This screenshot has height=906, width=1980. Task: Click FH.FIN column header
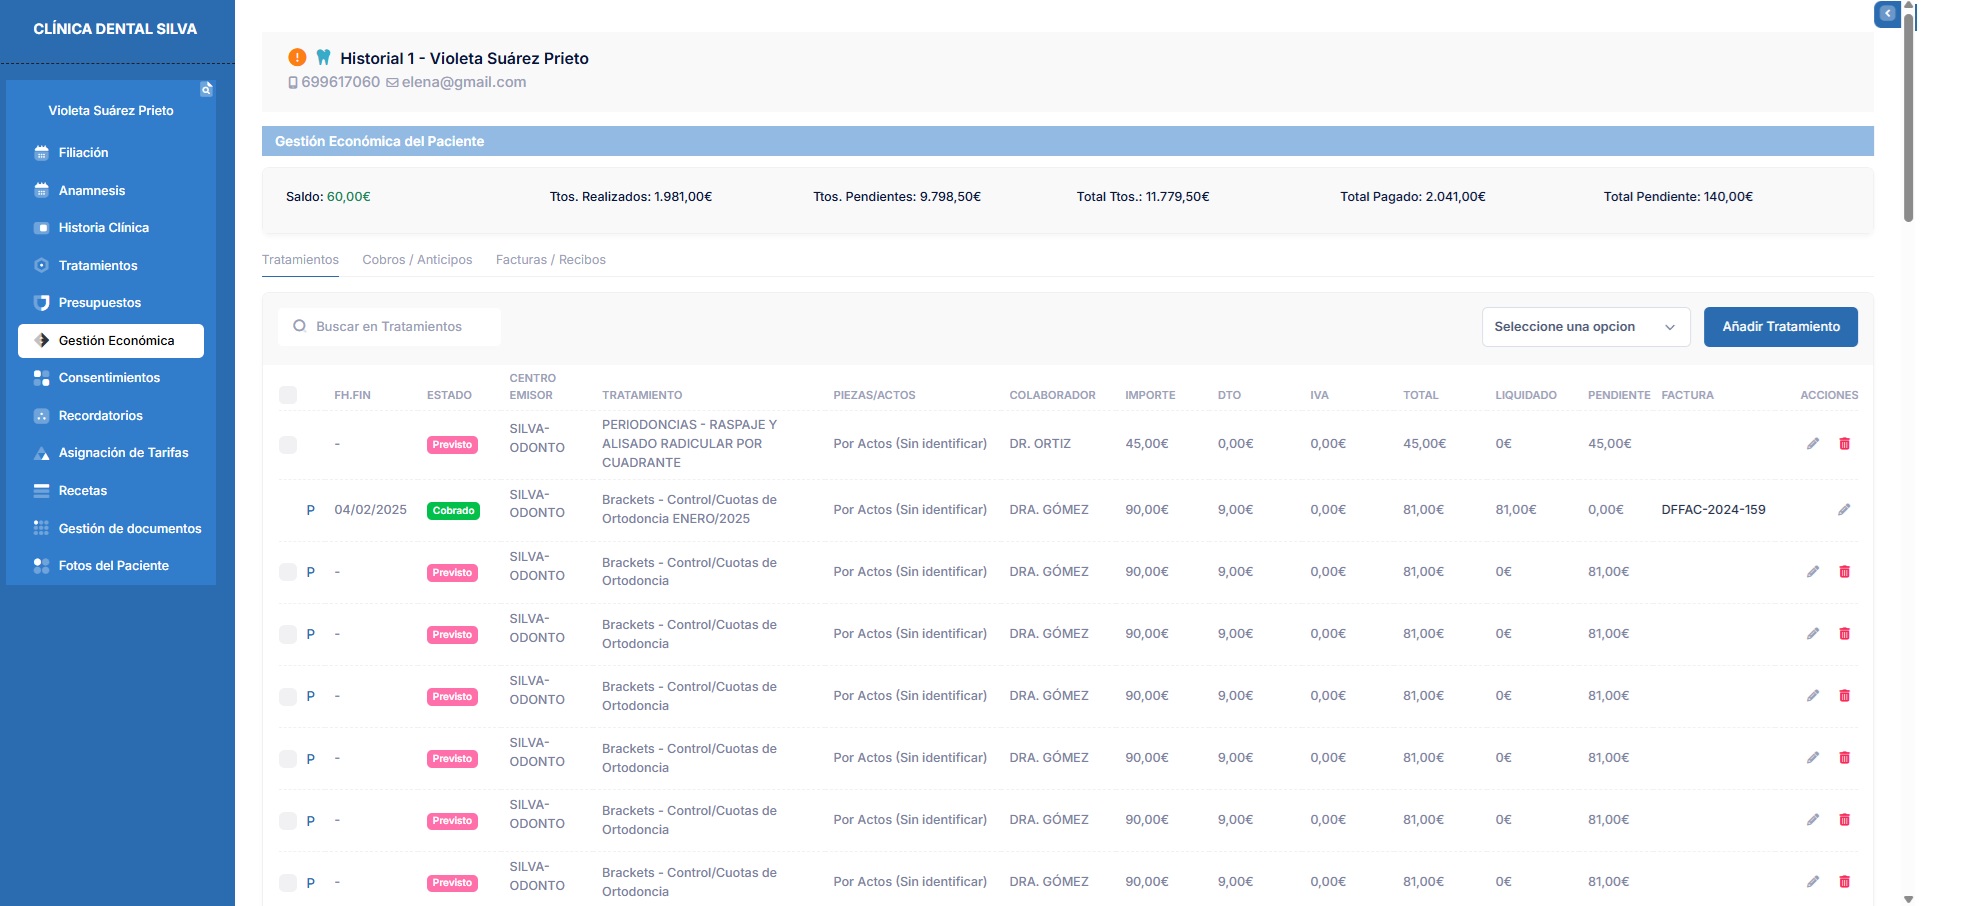tap(352, 396)
